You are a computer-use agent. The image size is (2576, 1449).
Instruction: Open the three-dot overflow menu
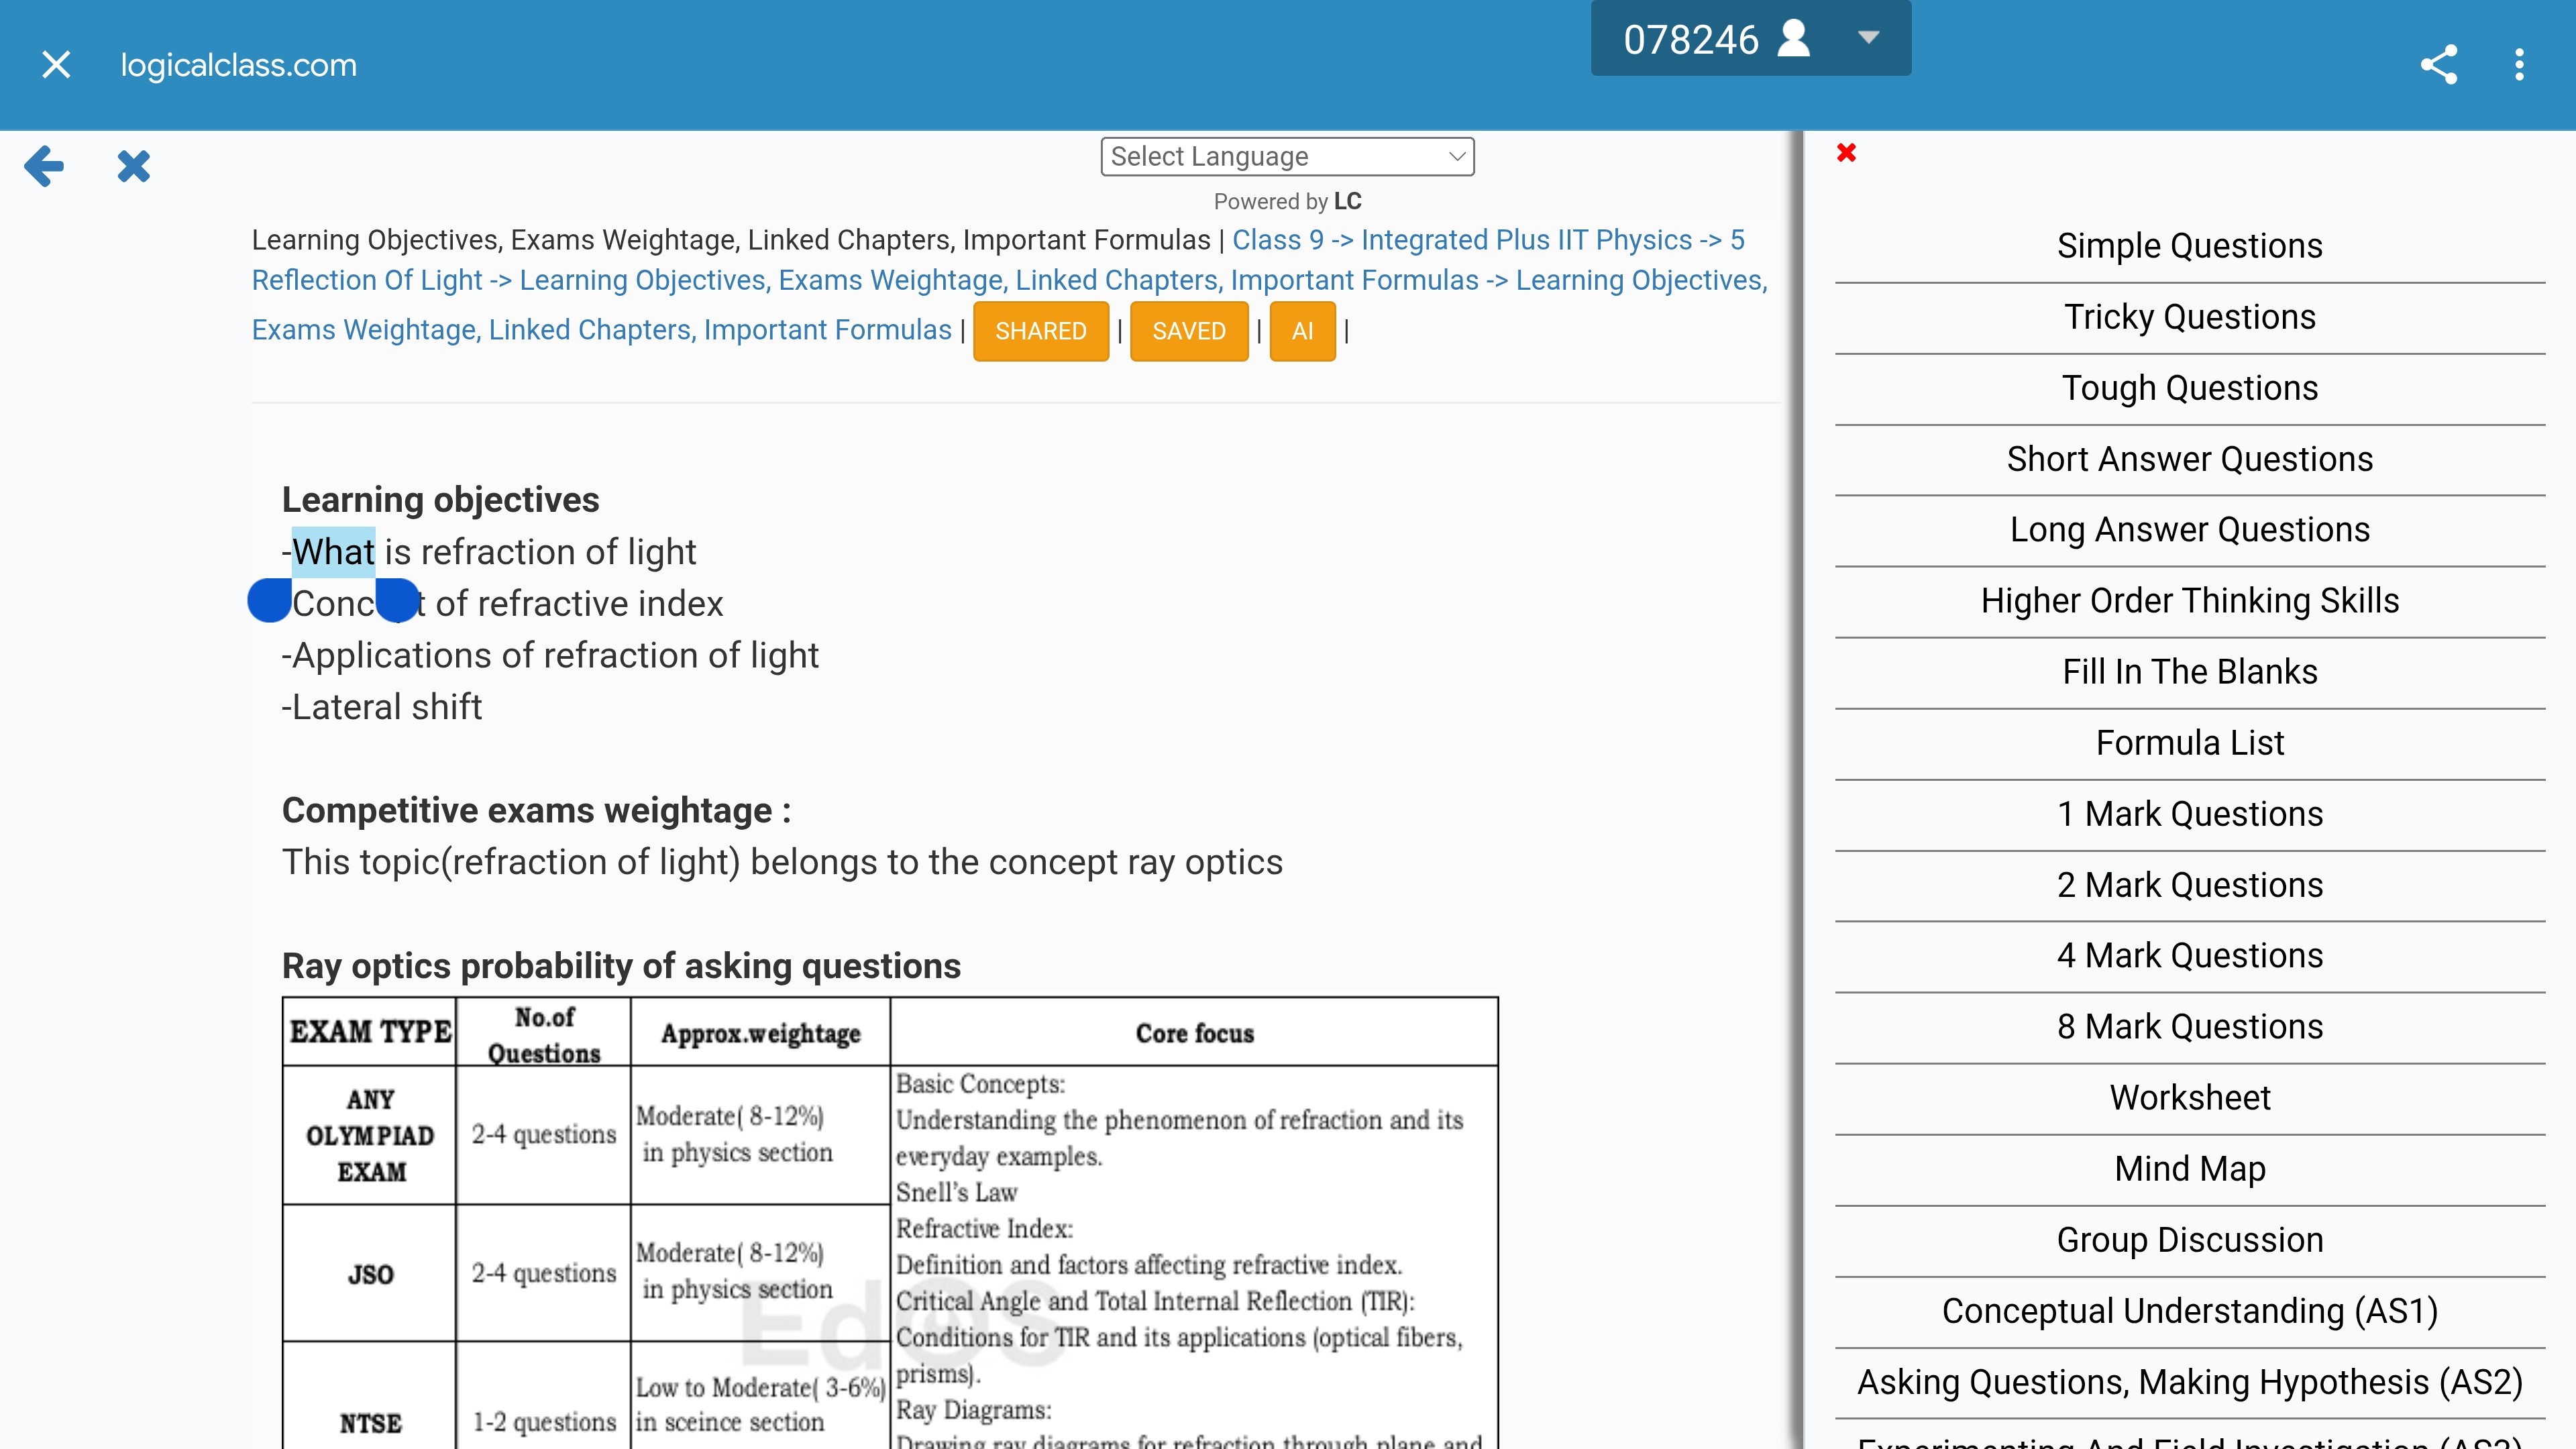point(2519,65)
